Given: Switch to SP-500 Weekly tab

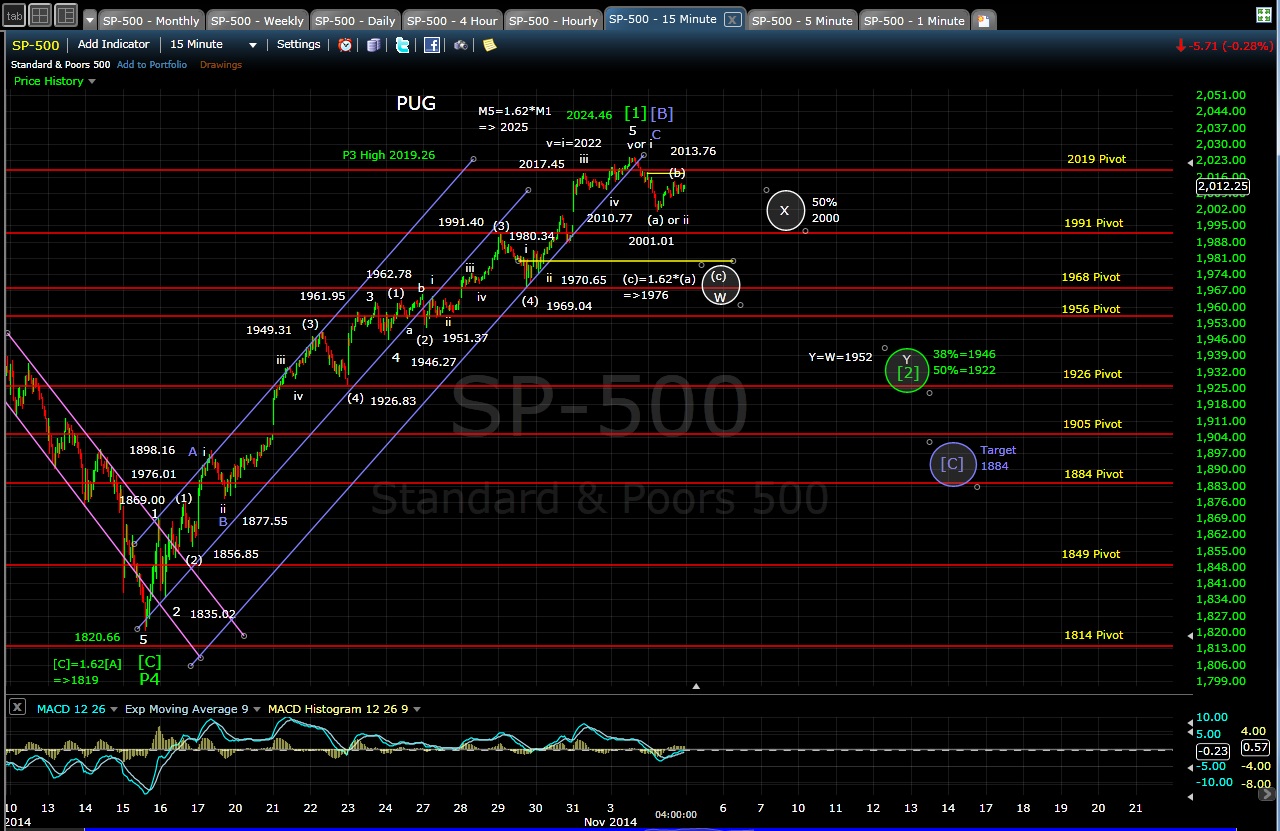Looking at the screenshot, I should [258, 20].
